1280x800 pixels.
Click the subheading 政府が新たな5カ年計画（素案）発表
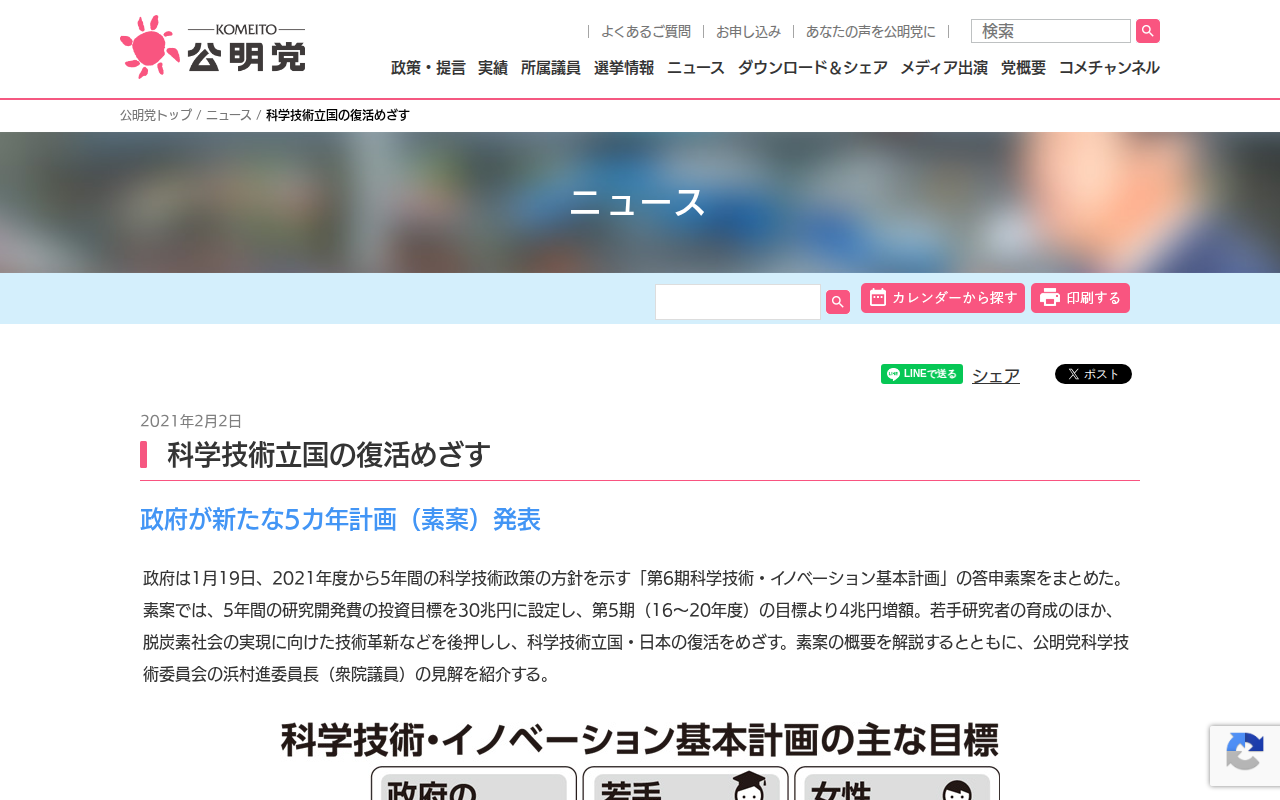tap(340, 520)
